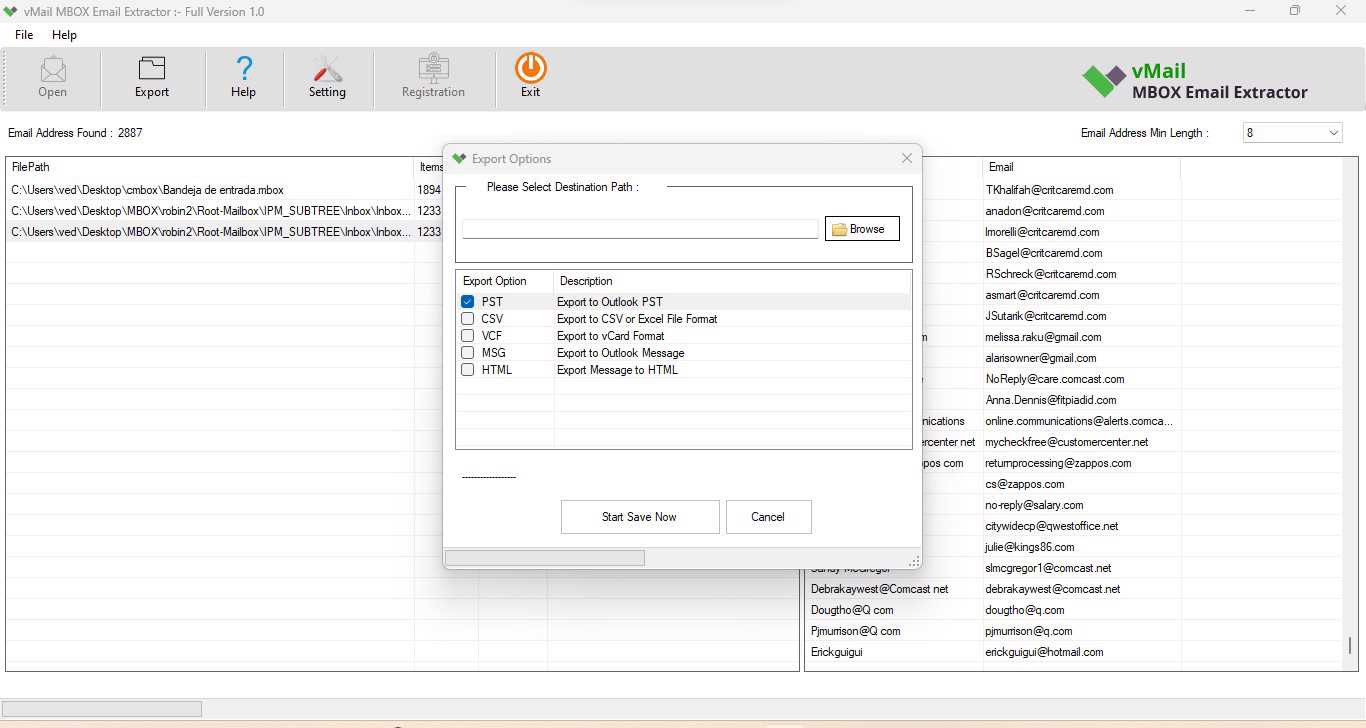
Task: Tick the VCF export checkbox
Action: 467,336
